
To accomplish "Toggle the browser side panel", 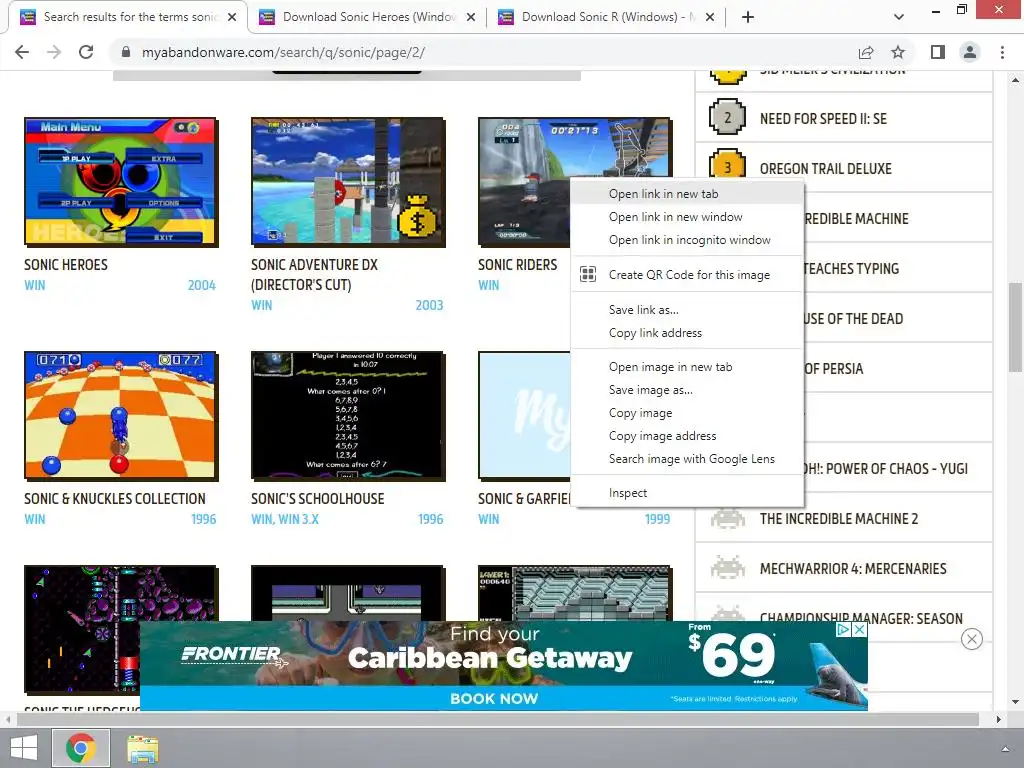I will pos(938,52).
